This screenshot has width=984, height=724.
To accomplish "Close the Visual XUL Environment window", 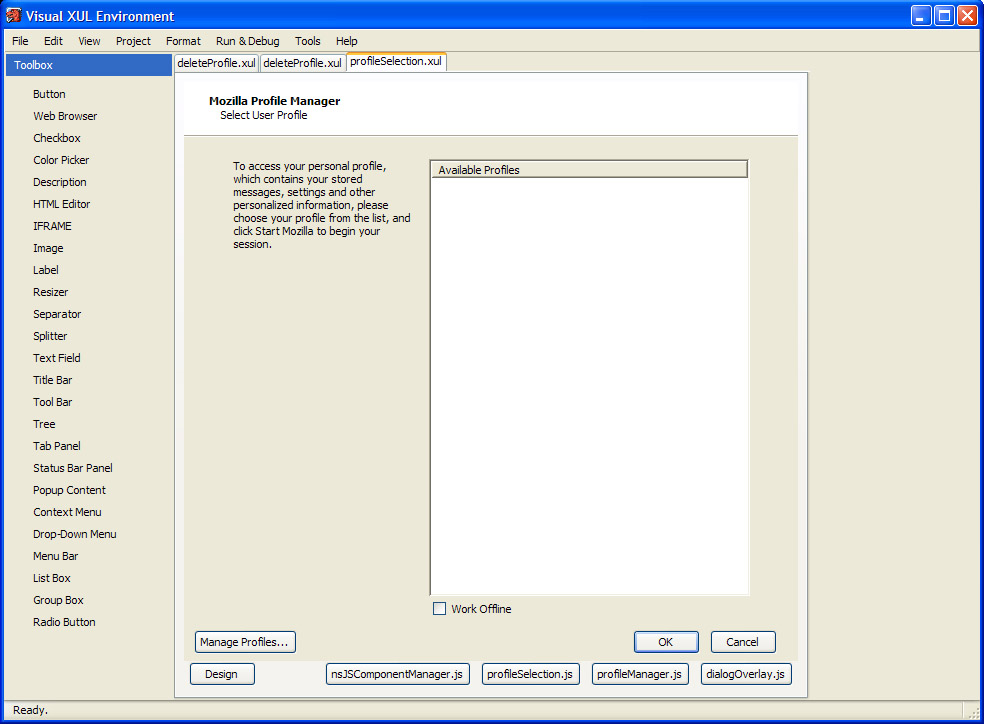I will [966, 15].
